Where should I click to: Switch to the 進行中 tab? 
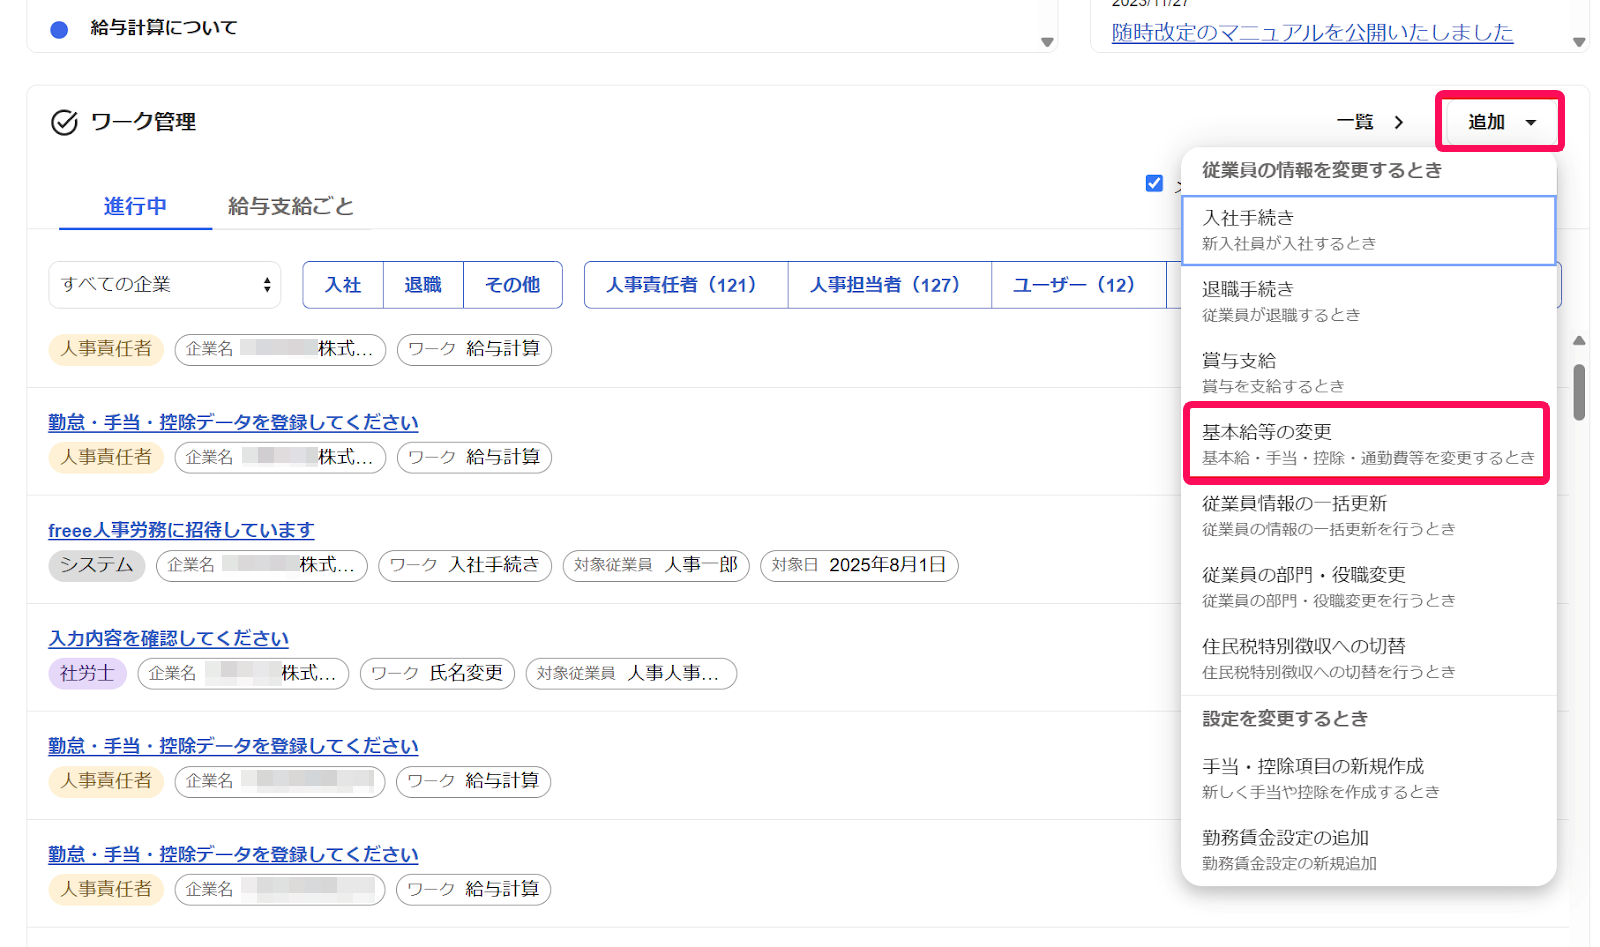135,206
